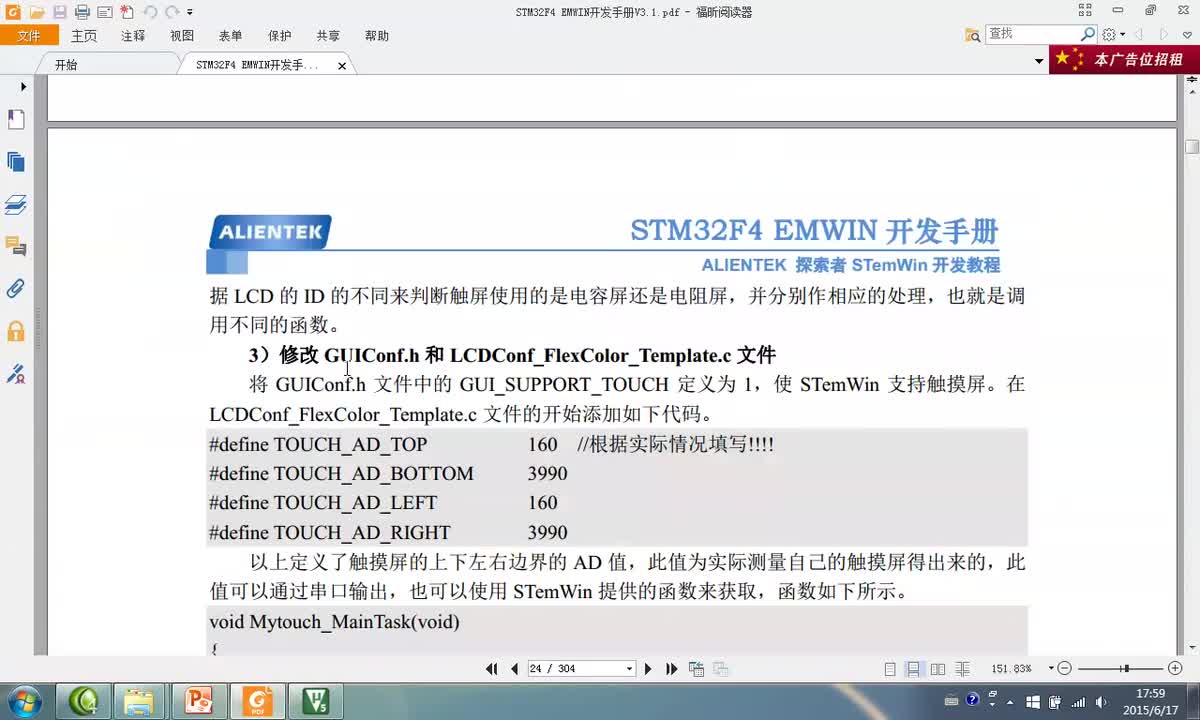Collapse the ribbon with the chevron
Viewport: 1200px width, 720px height.
click(1187, 35)
